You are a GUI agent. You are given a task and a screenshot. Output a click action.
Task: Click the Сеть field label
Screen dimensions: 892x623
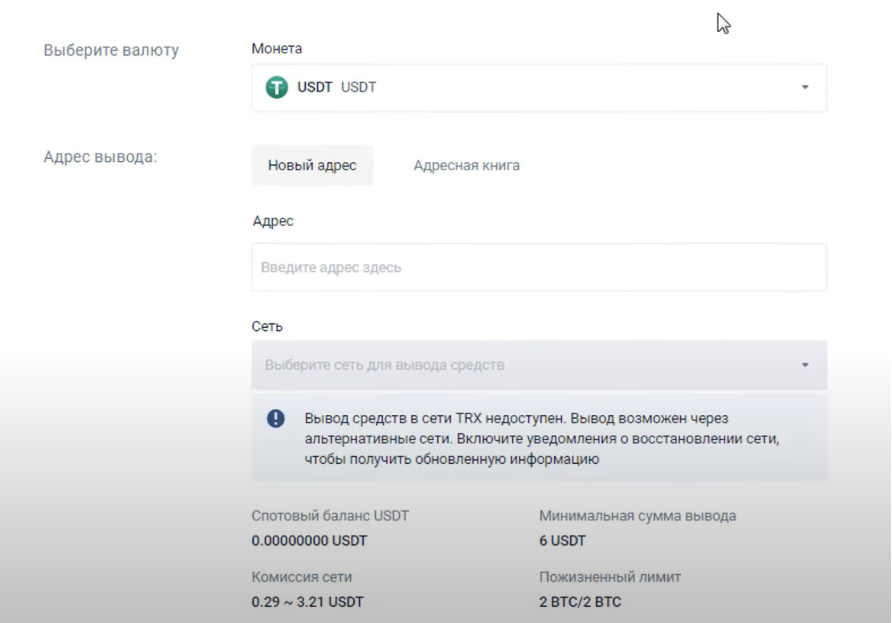pyautogui.click(x=267, y=327)
